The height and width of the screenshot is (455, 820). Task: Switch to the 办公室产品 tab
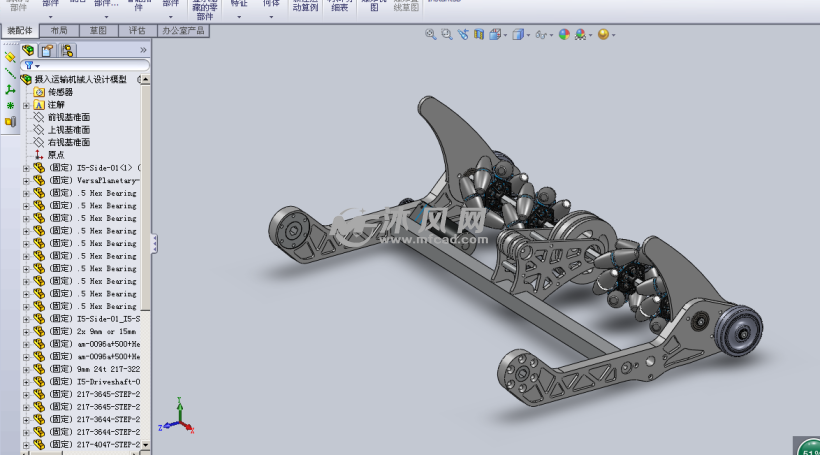pyautogui.click(x=183, y=31)
